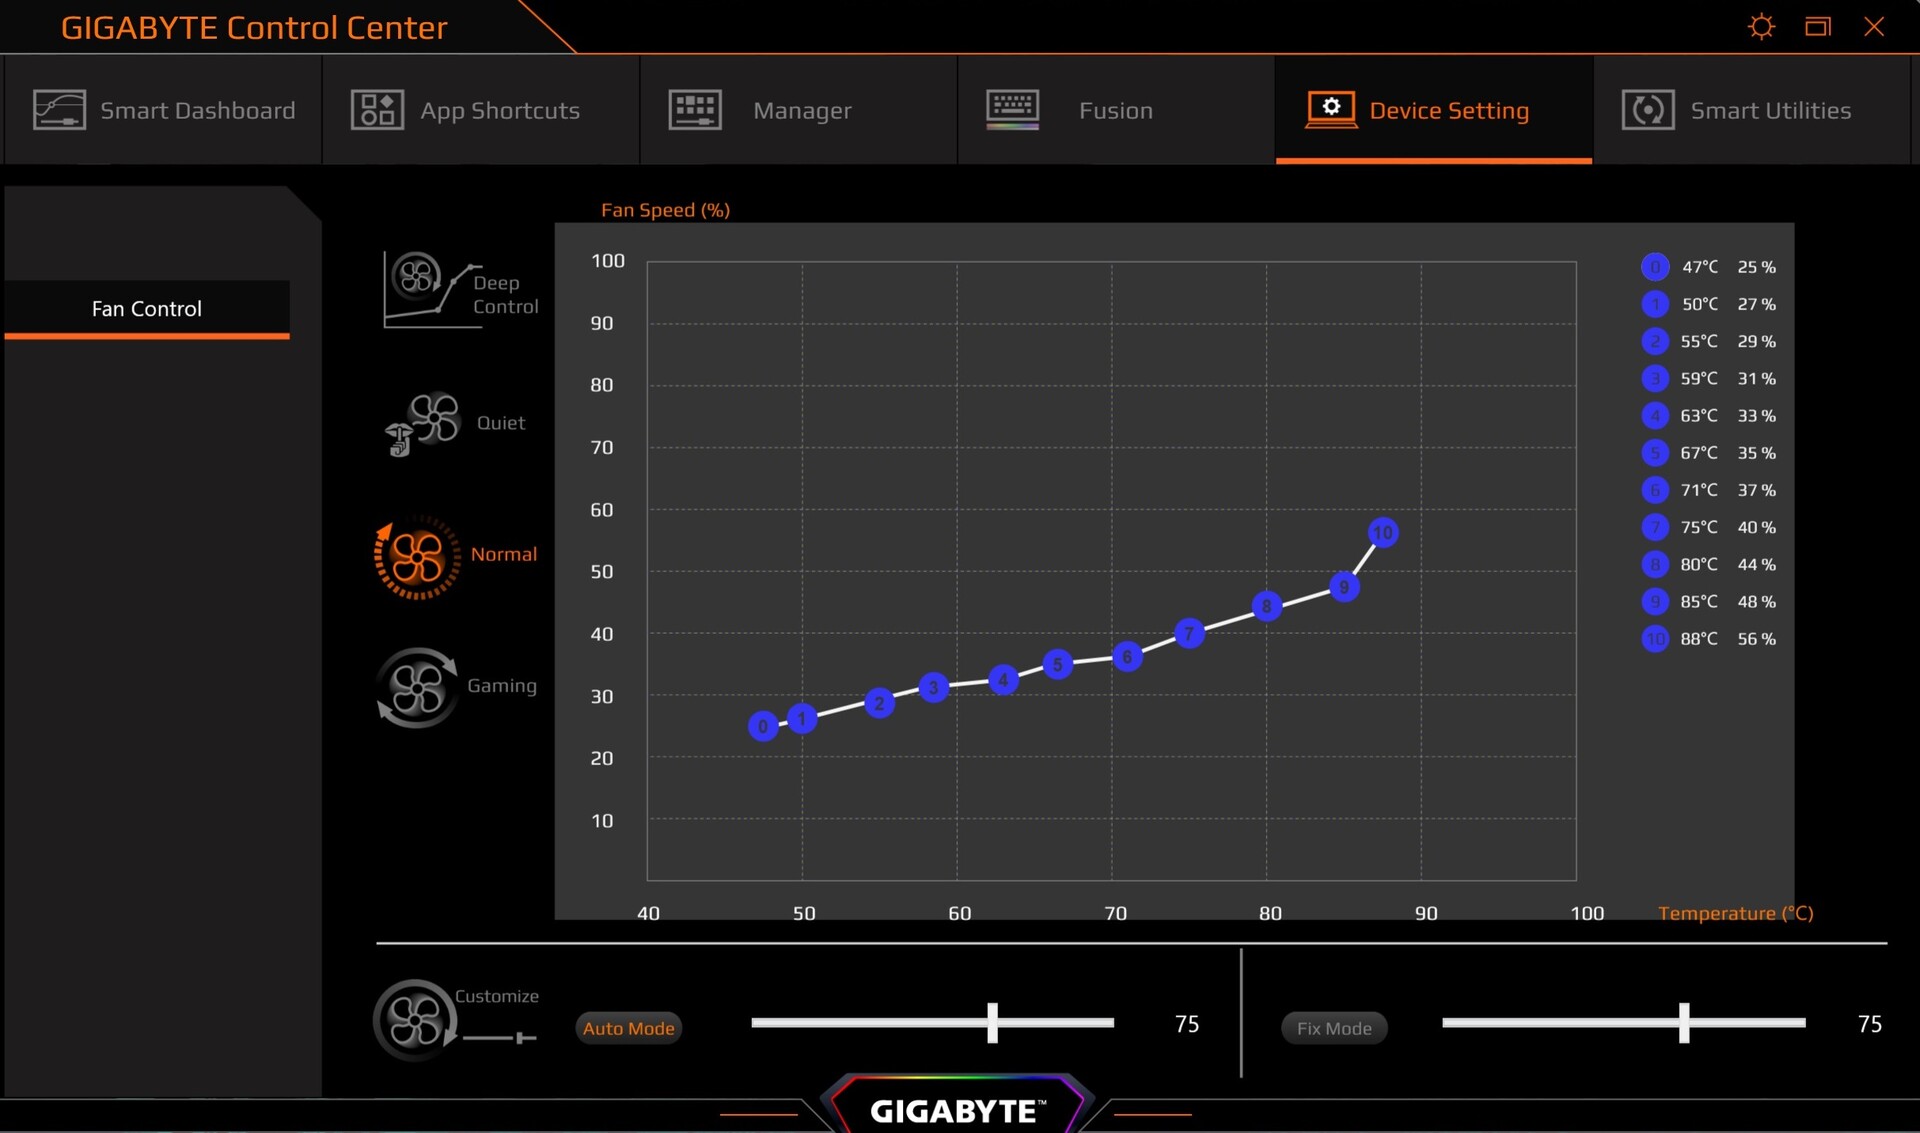Screen dimensions: 1920x1133
Task: Click the Fix Mode slider handle
Action: 1684,1023
